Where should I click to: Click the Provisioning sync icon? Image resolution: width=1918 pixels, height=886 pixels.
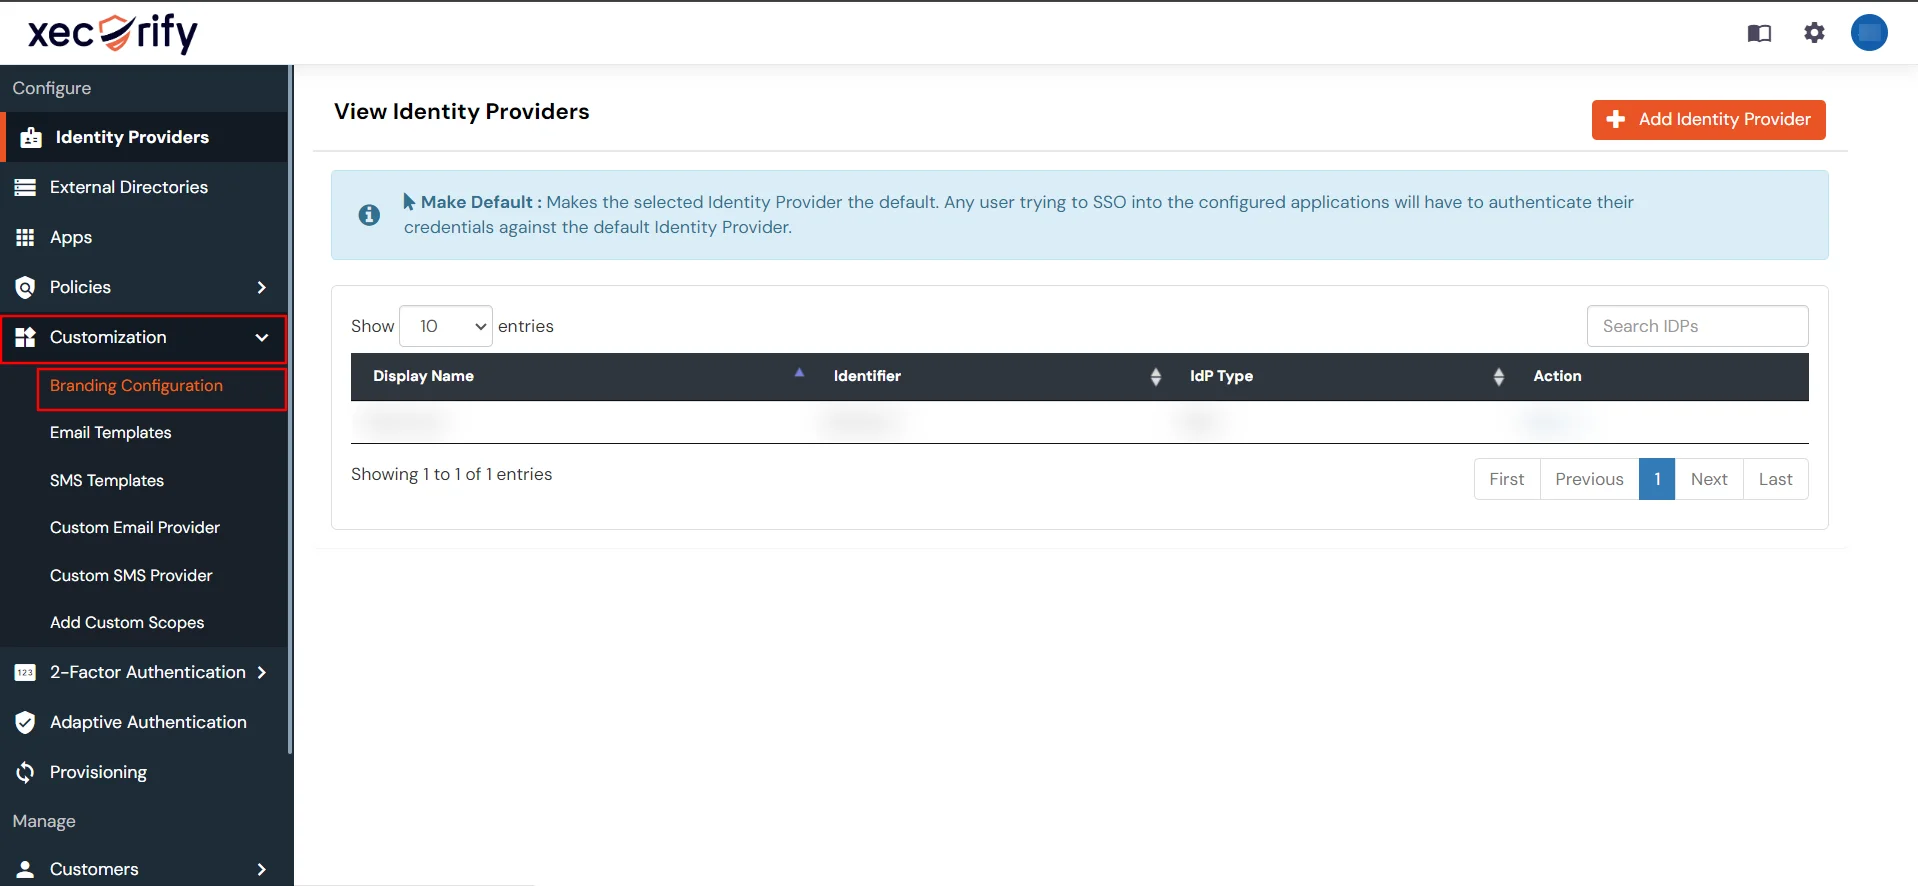click(x=25, y=772)
